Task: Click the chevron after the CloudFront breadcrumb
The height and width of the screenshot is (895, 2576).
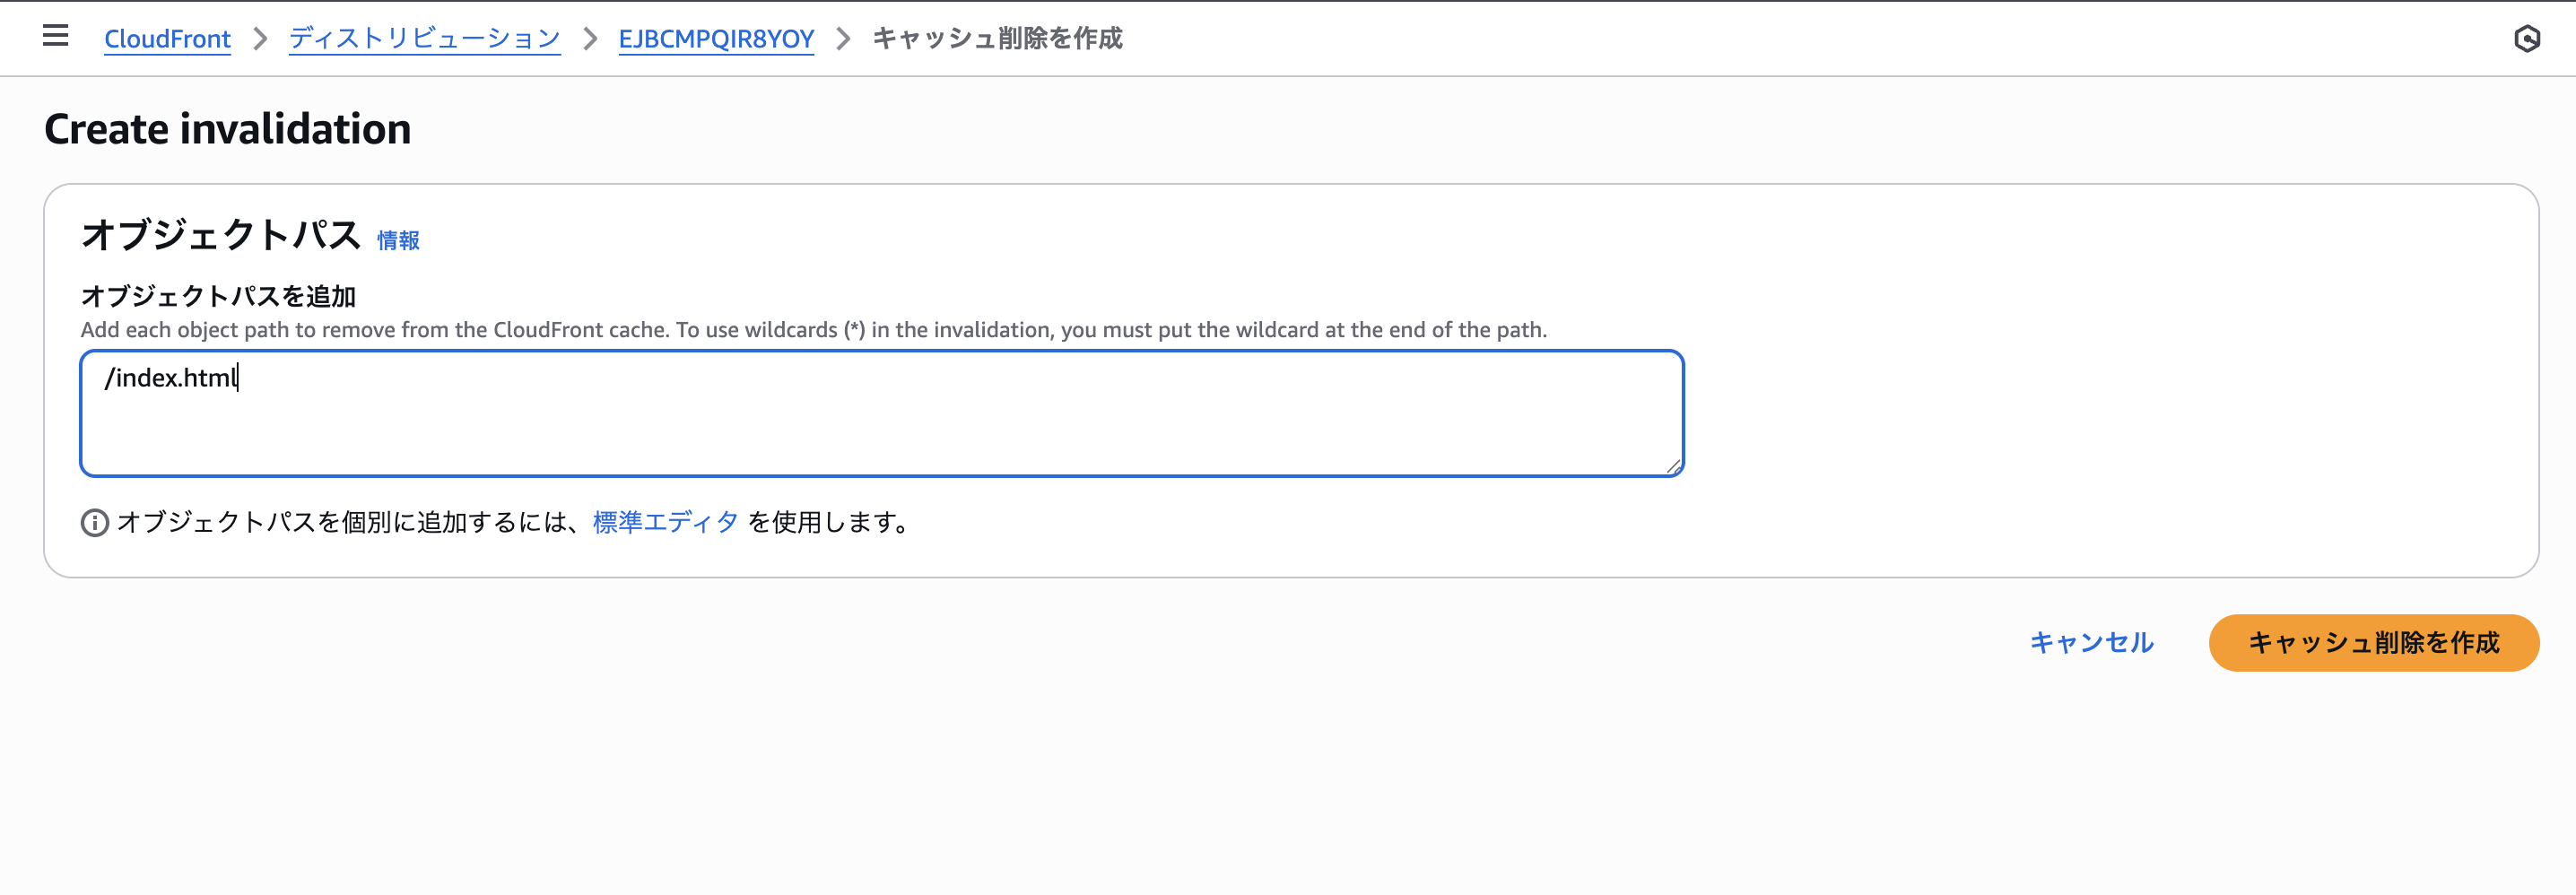Action: pos(260,39)
